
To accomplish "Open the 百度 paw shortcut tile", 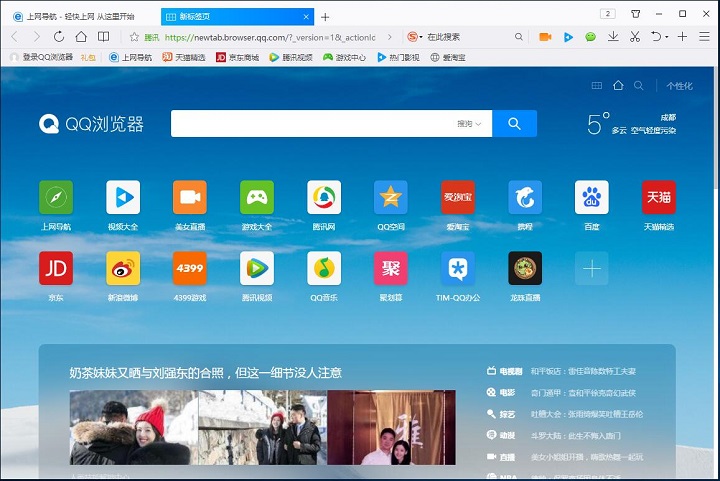I will point(592,197).
